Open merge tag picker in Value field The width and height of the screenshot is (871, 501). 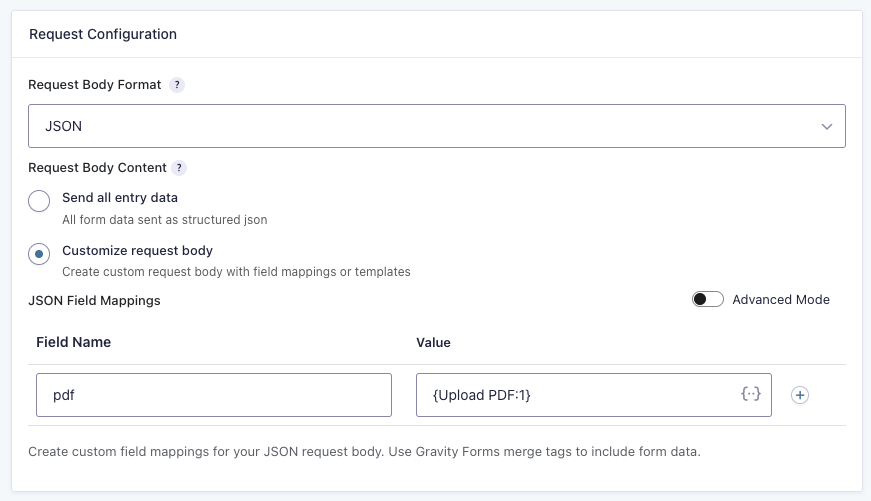[751, 395]
